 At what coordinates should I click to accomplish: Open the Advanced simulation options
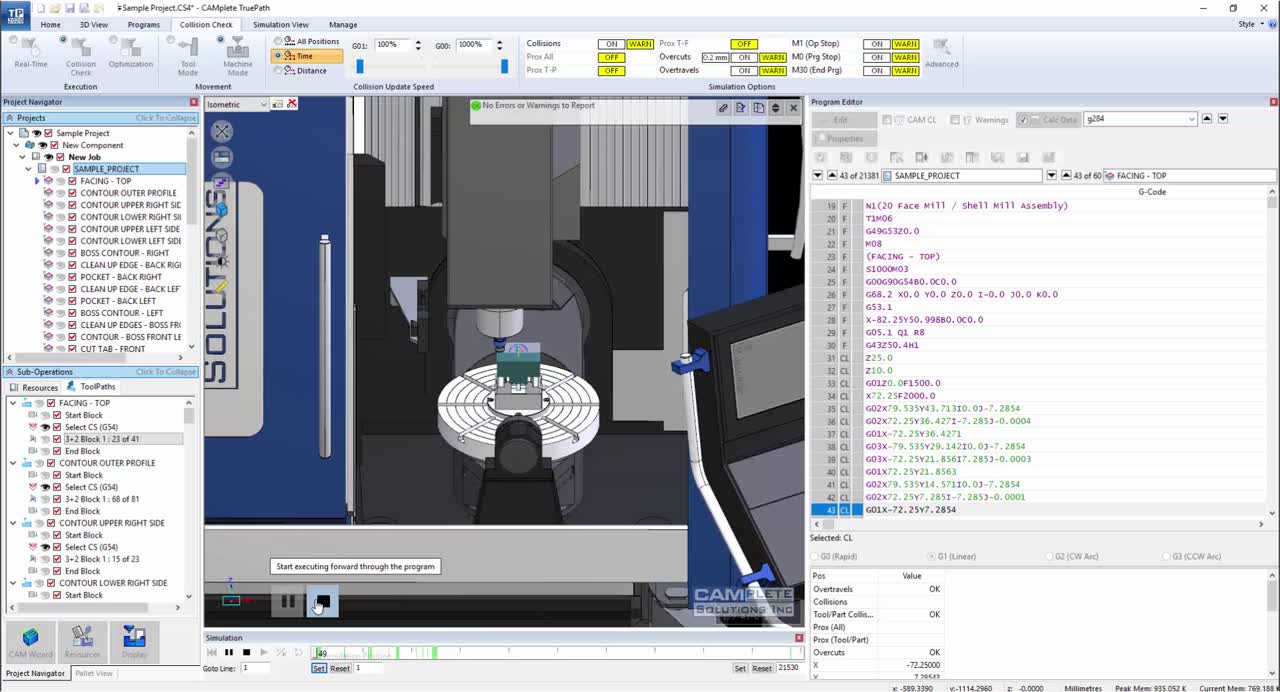click(x=941, y=54)
